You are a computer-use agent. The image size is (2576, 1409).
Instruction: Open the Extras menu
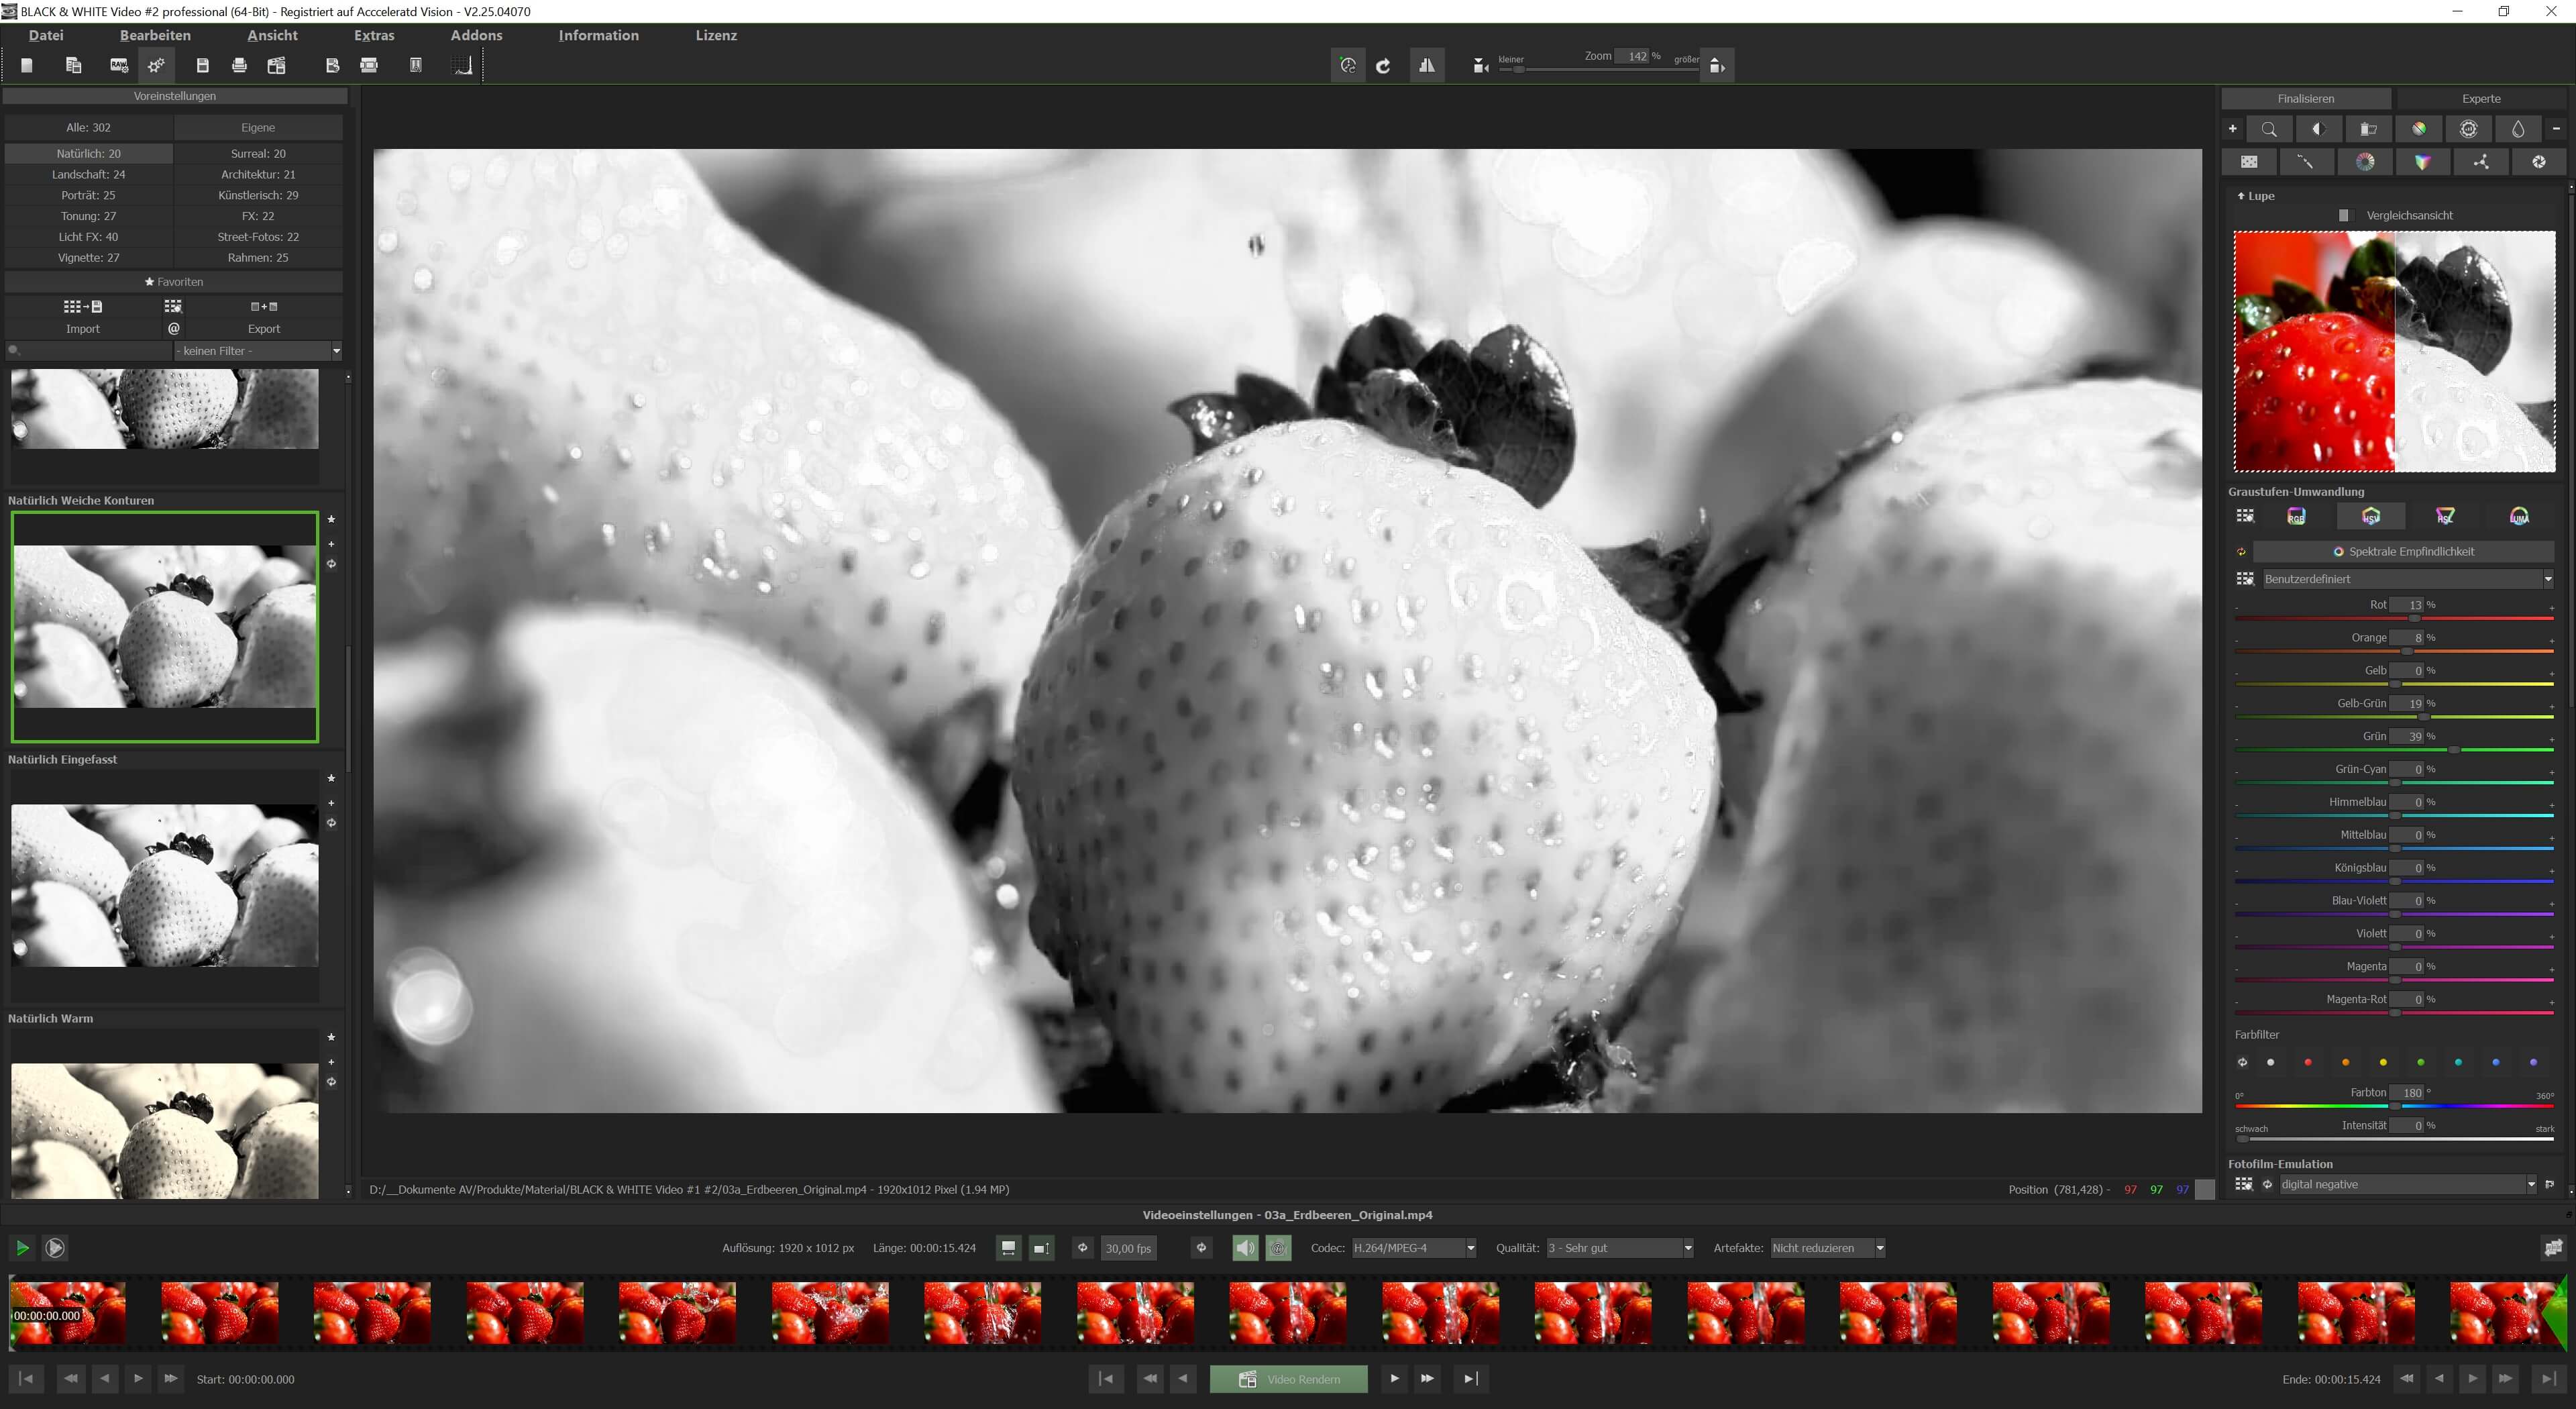point(374,35)
